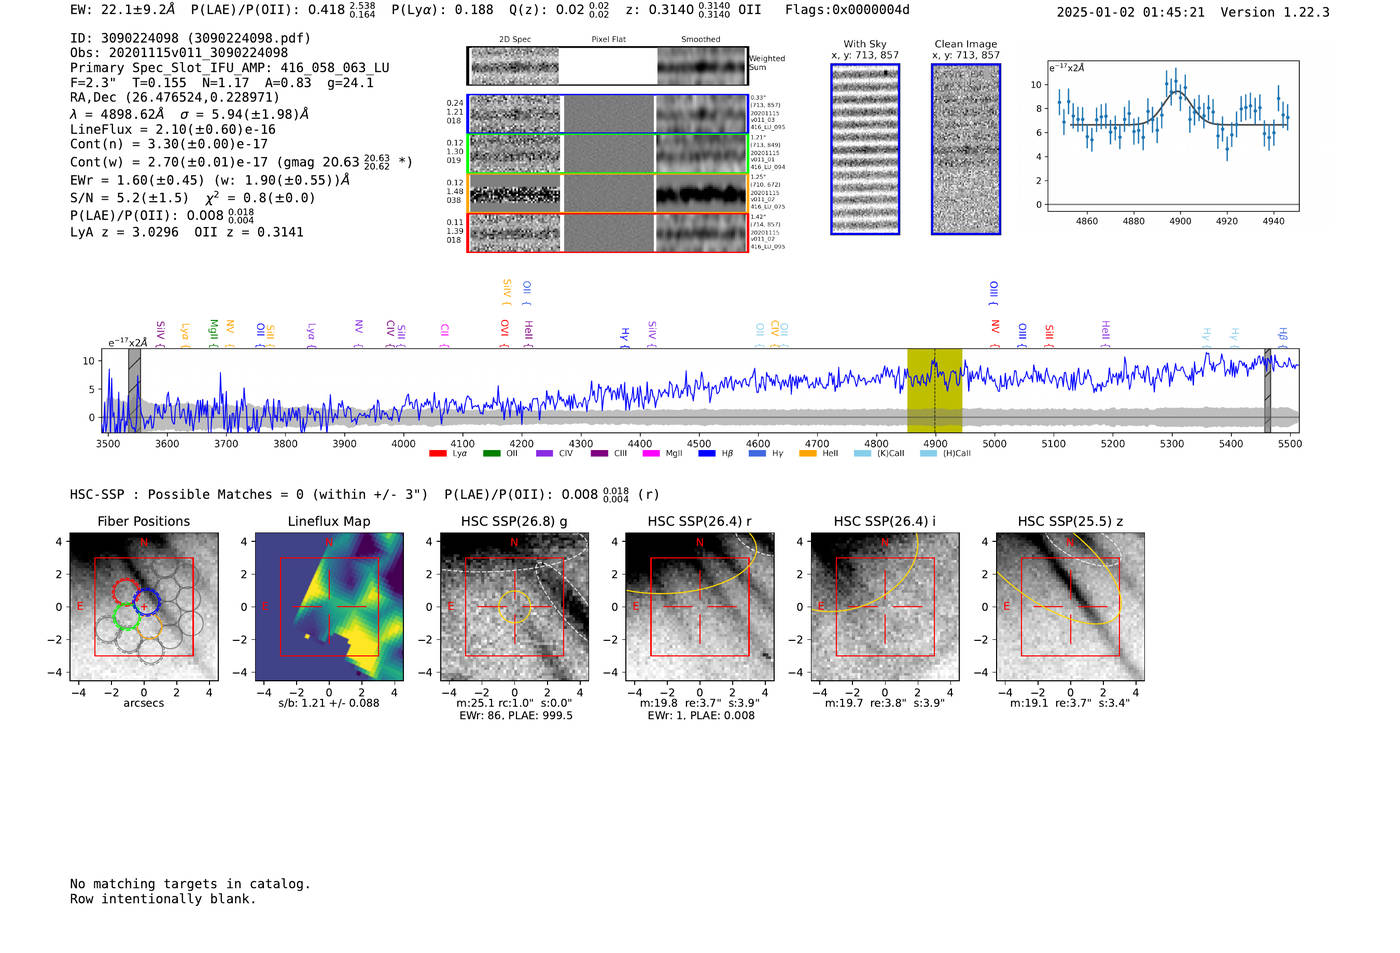Click the No matching targets in catalog text
Screen dimensions: 1400x953
[190, 884]
